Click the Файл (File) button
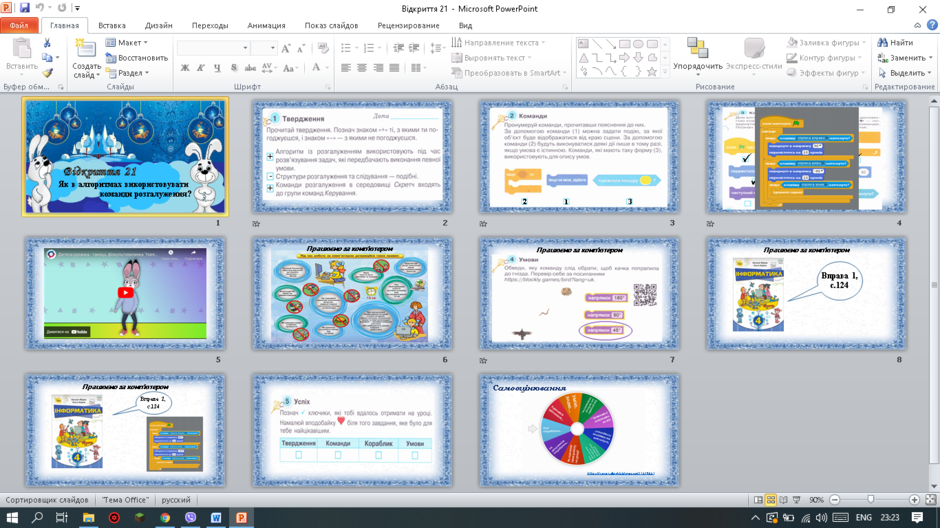The image size is (940, 528). point(19,26)
